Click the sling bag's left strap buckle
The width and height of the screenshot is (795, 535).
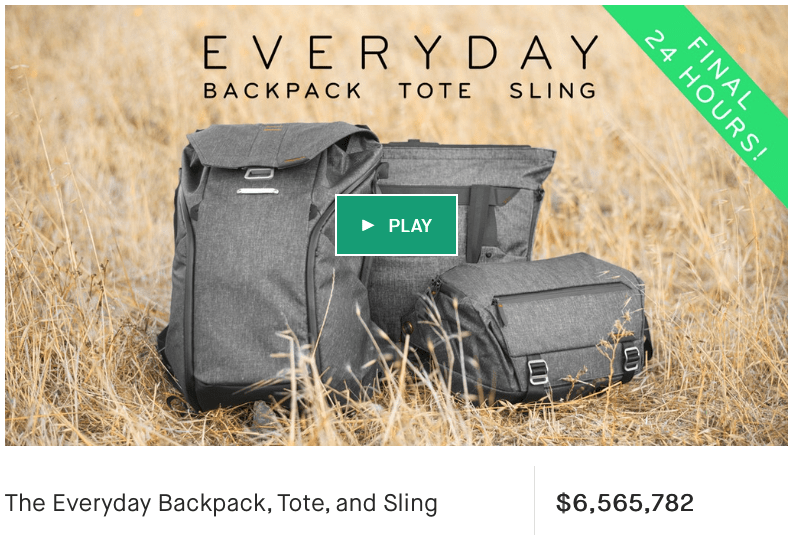(x=538, y=372)
